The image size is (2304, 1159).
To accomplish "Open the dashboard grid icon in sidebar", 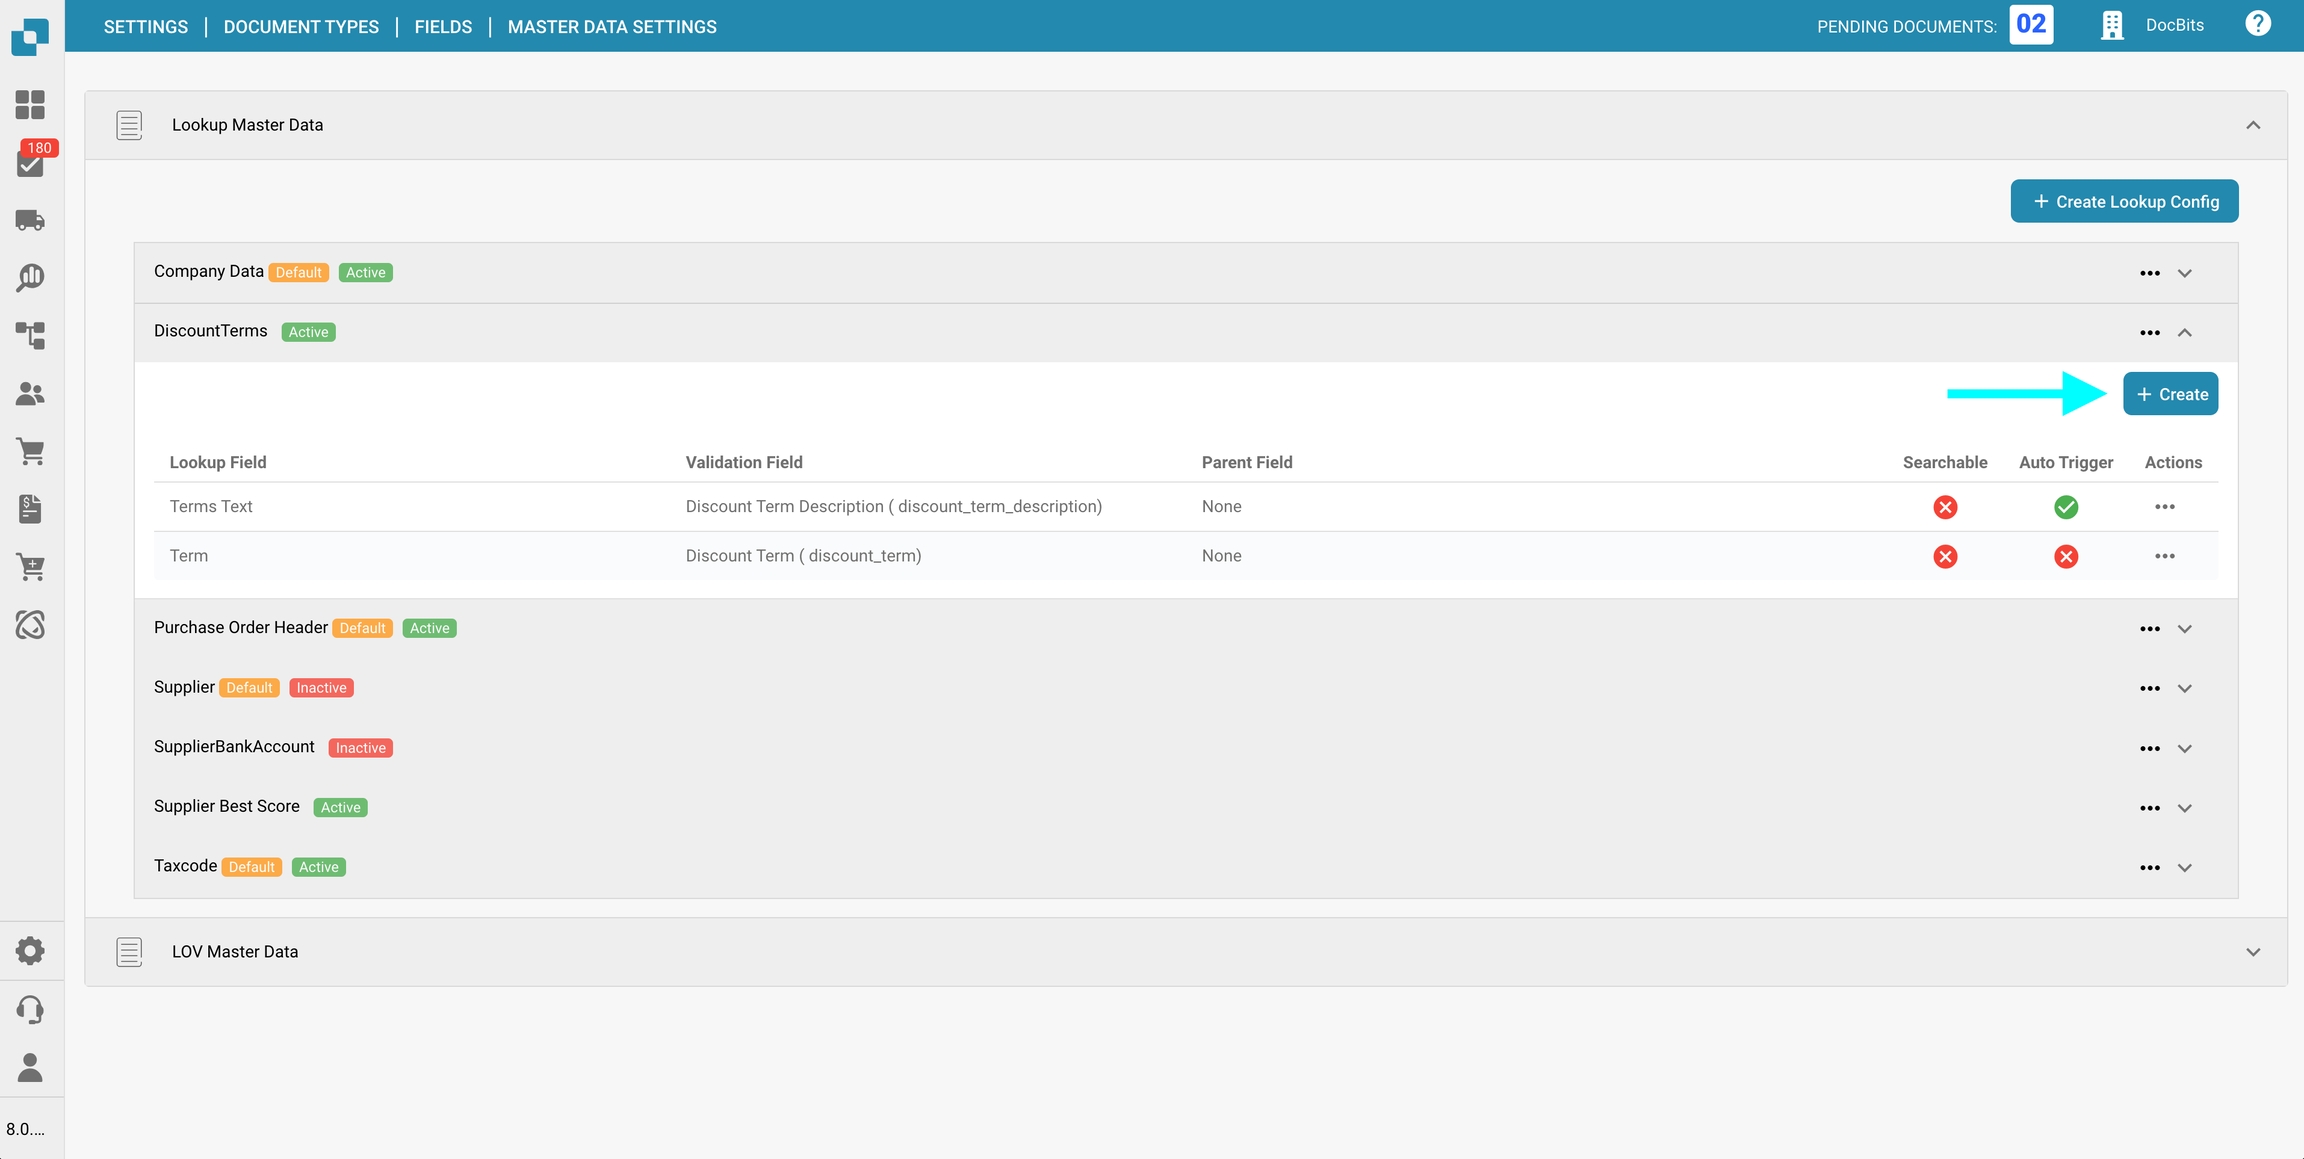I will [30, 105].
